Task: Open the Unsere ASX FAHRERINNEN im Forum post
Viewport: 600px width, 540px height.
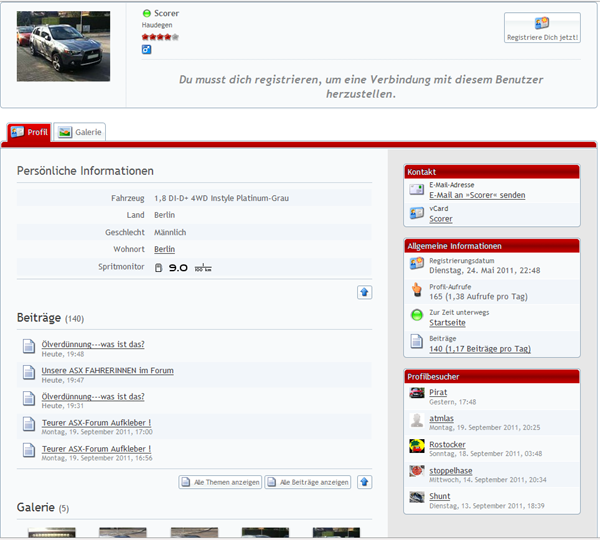Action: tap(107, 370)
